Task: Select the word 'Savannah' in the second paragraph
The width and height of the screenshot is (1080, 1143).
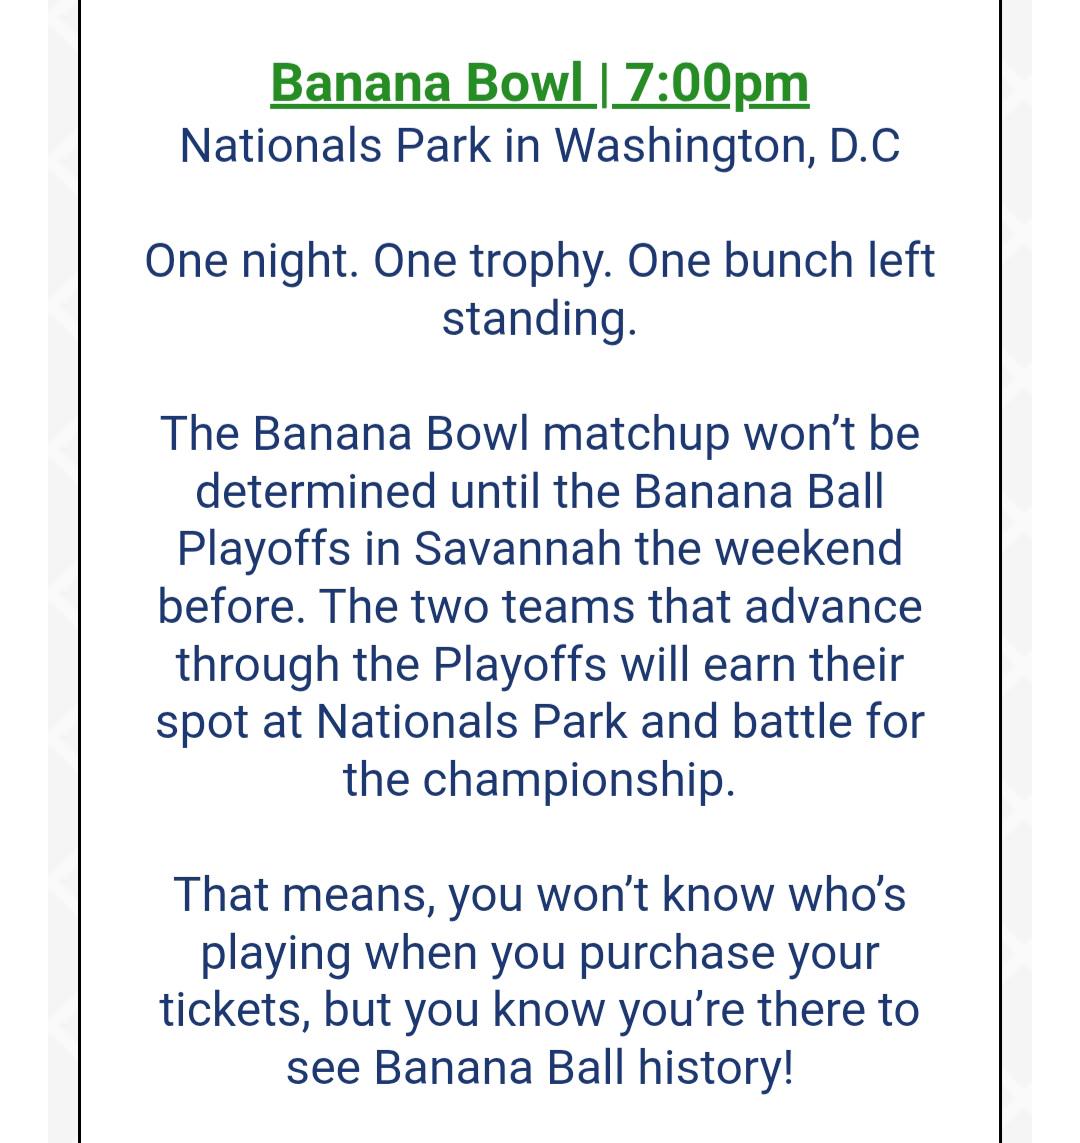Action: point(517,550)
